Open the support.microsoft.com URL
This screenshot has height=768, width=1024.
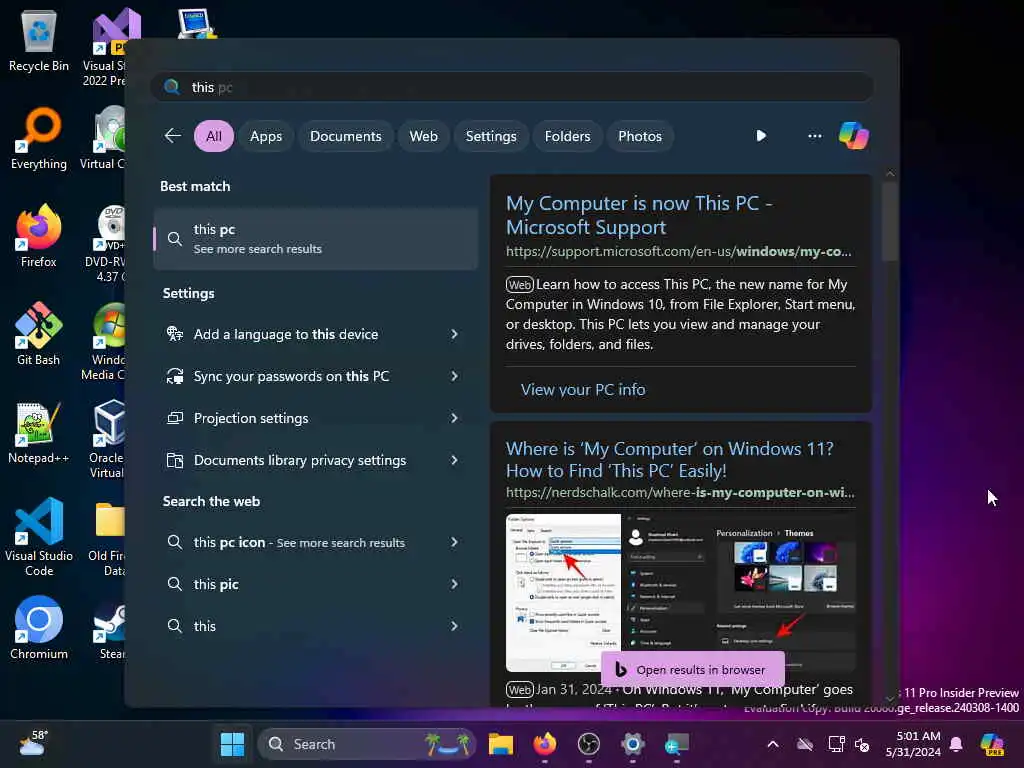(x=678, y=251)
